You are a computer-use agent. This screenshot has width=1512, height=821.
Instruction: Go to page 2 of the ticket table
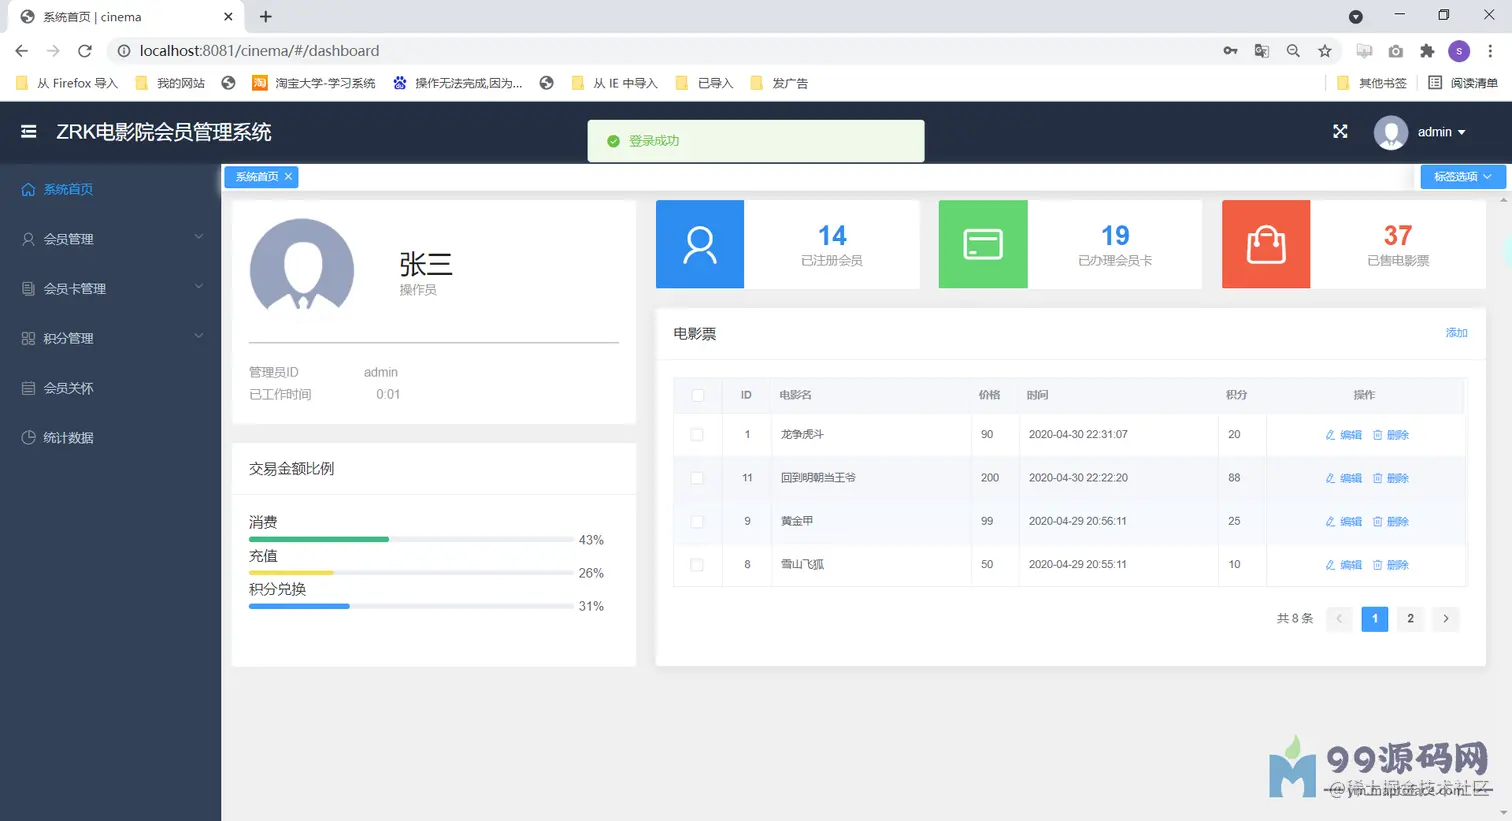pos(1410,619)
